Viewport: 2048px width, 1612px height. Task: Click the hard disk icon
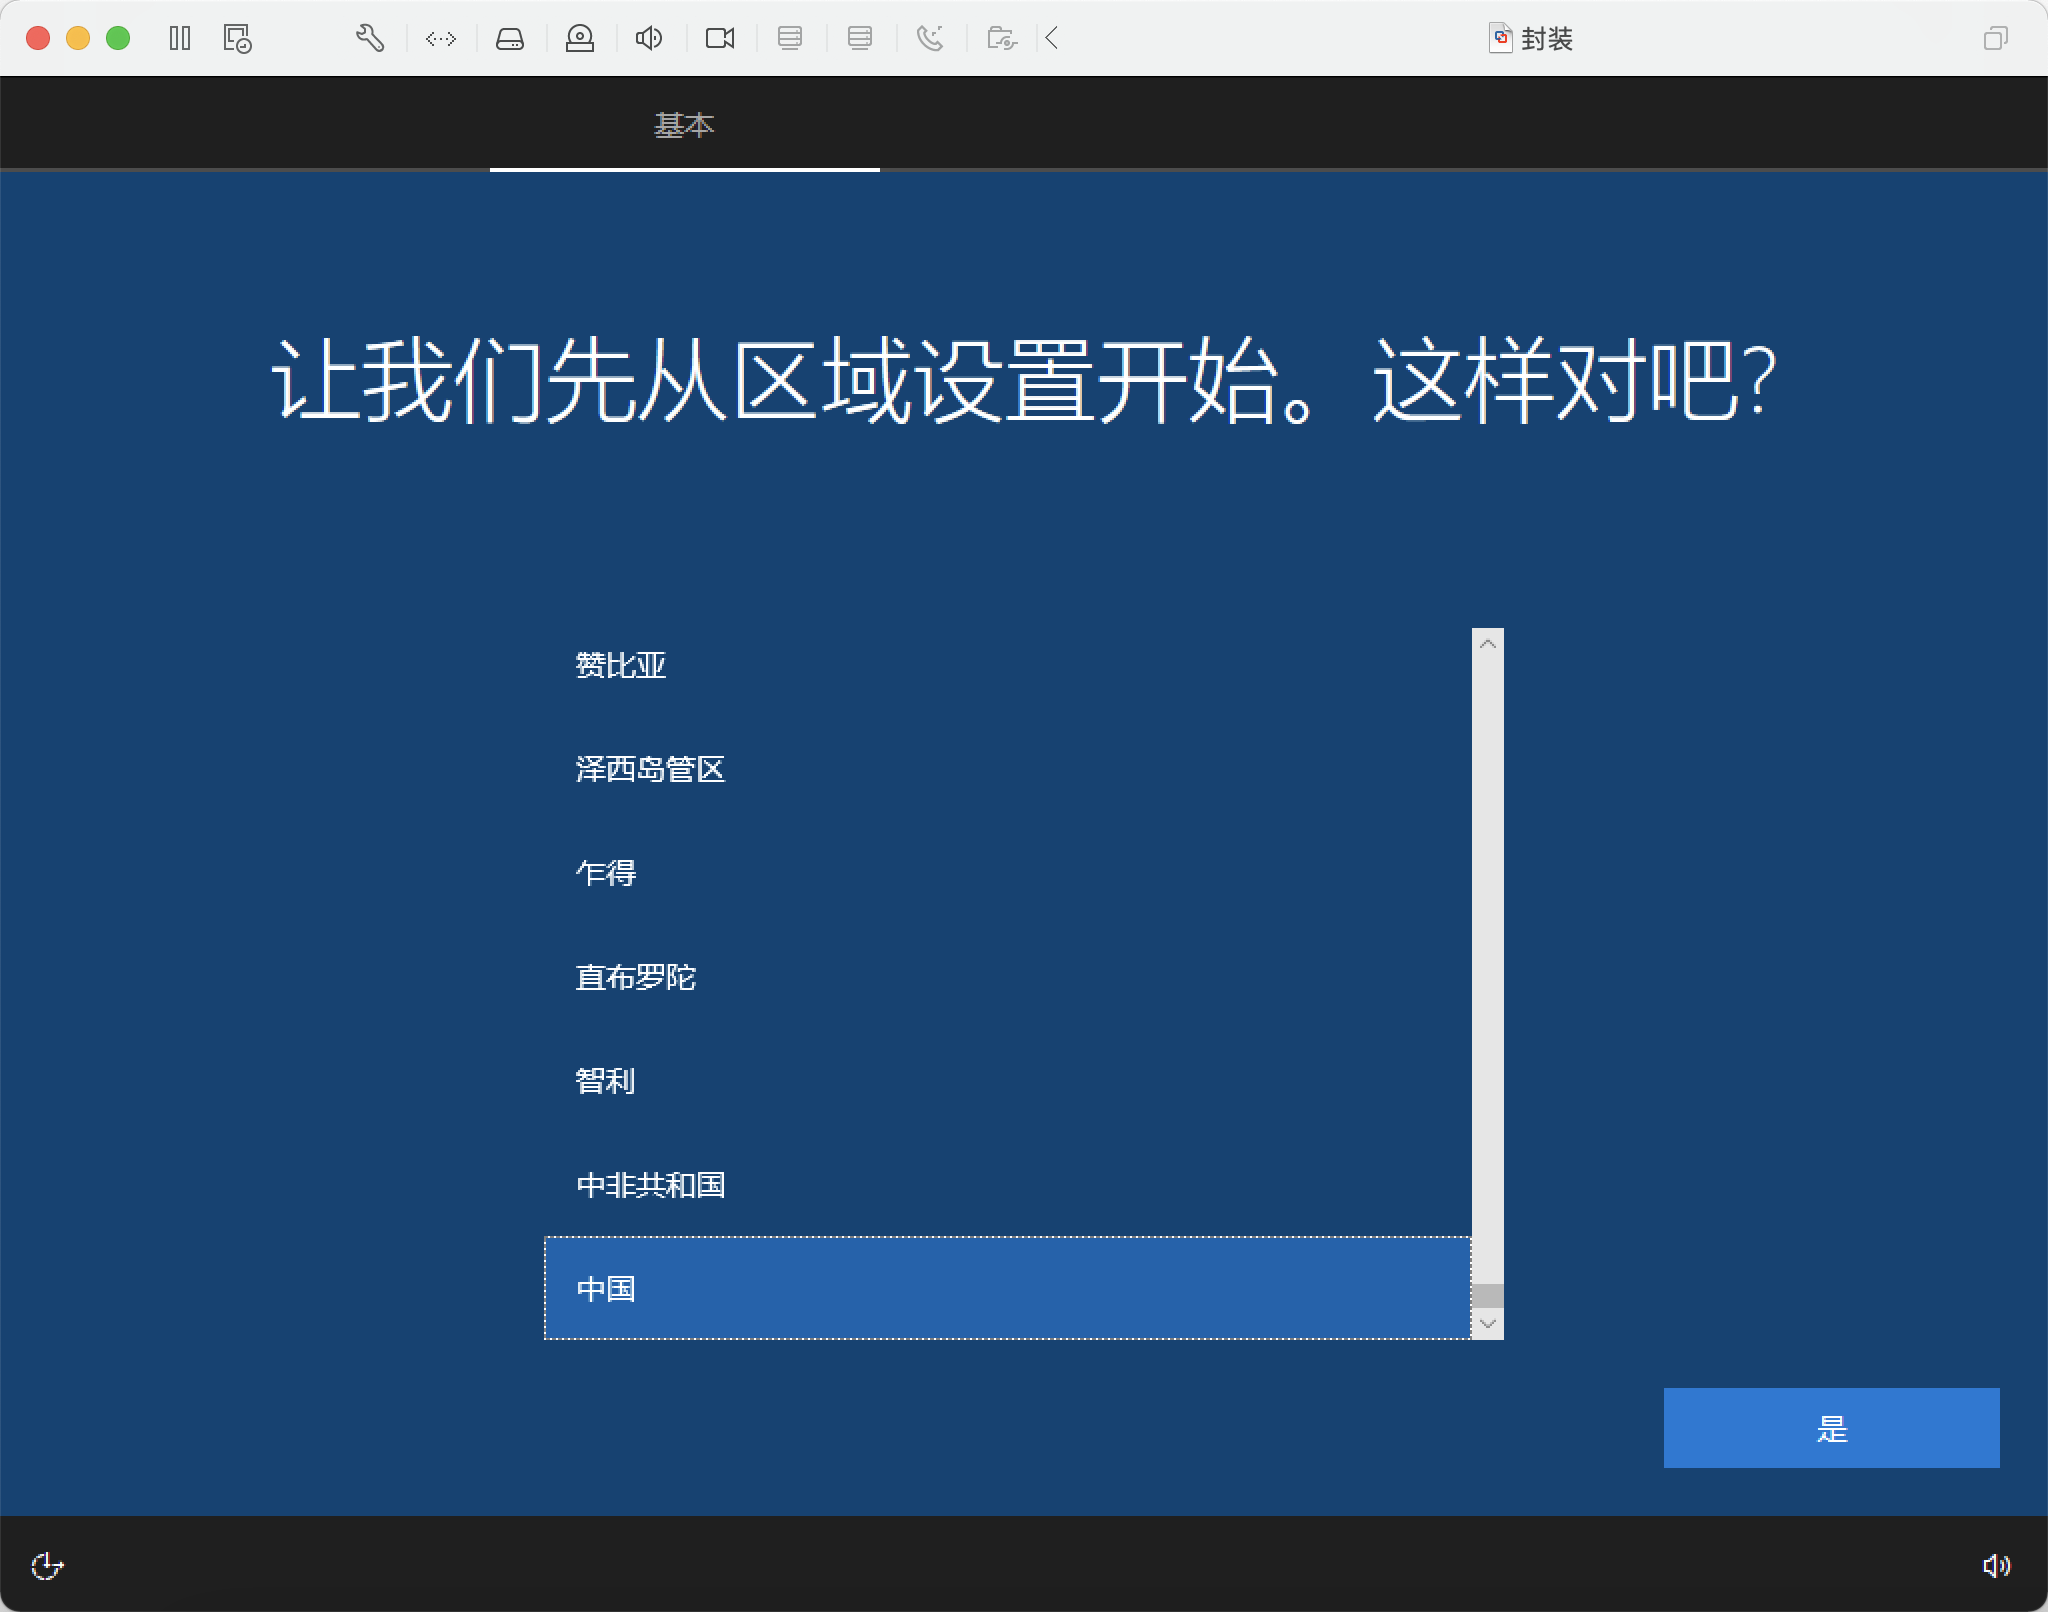pos(510,39)
